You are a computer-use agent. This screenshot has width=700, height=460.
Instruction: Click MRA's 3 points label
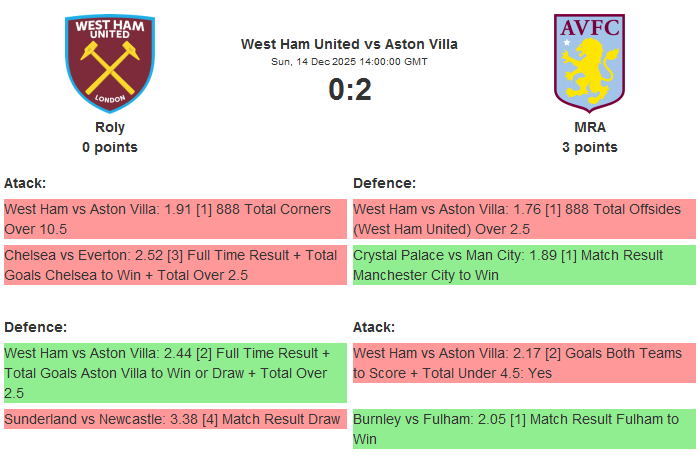pos(590,147)
